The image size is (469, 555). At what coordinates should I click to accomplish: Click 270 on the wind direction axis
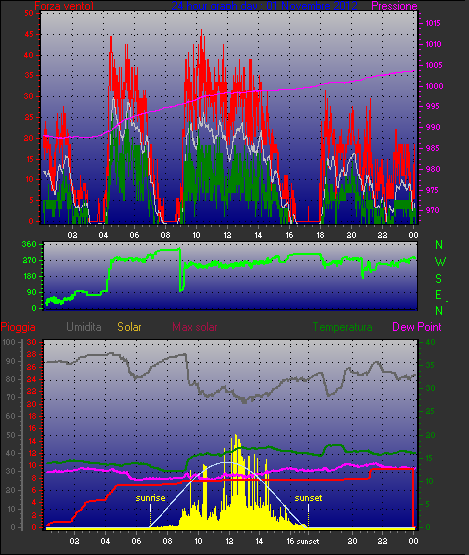point(29,261)
